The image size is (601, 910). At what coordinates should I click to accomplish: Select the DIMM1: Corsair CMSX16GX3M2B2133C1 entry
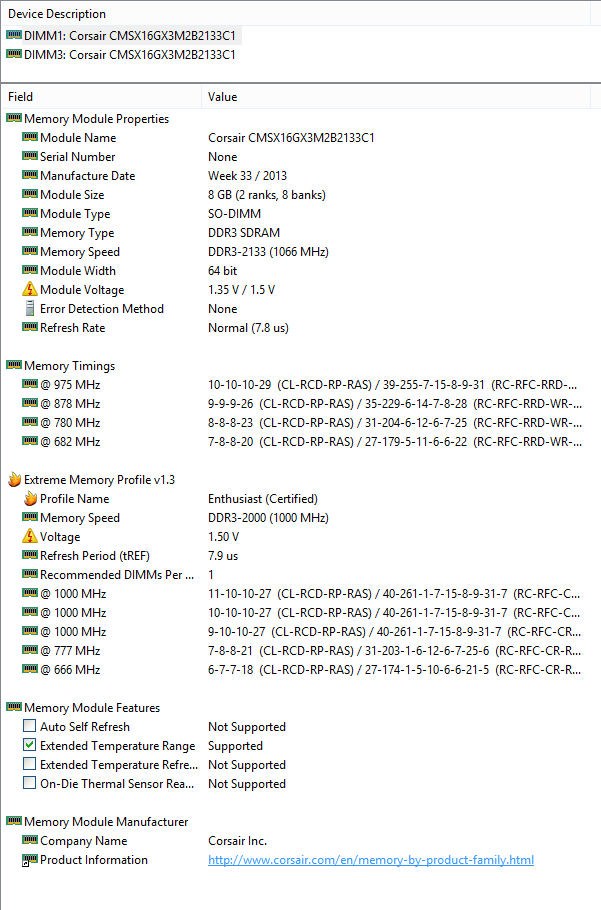130,35
